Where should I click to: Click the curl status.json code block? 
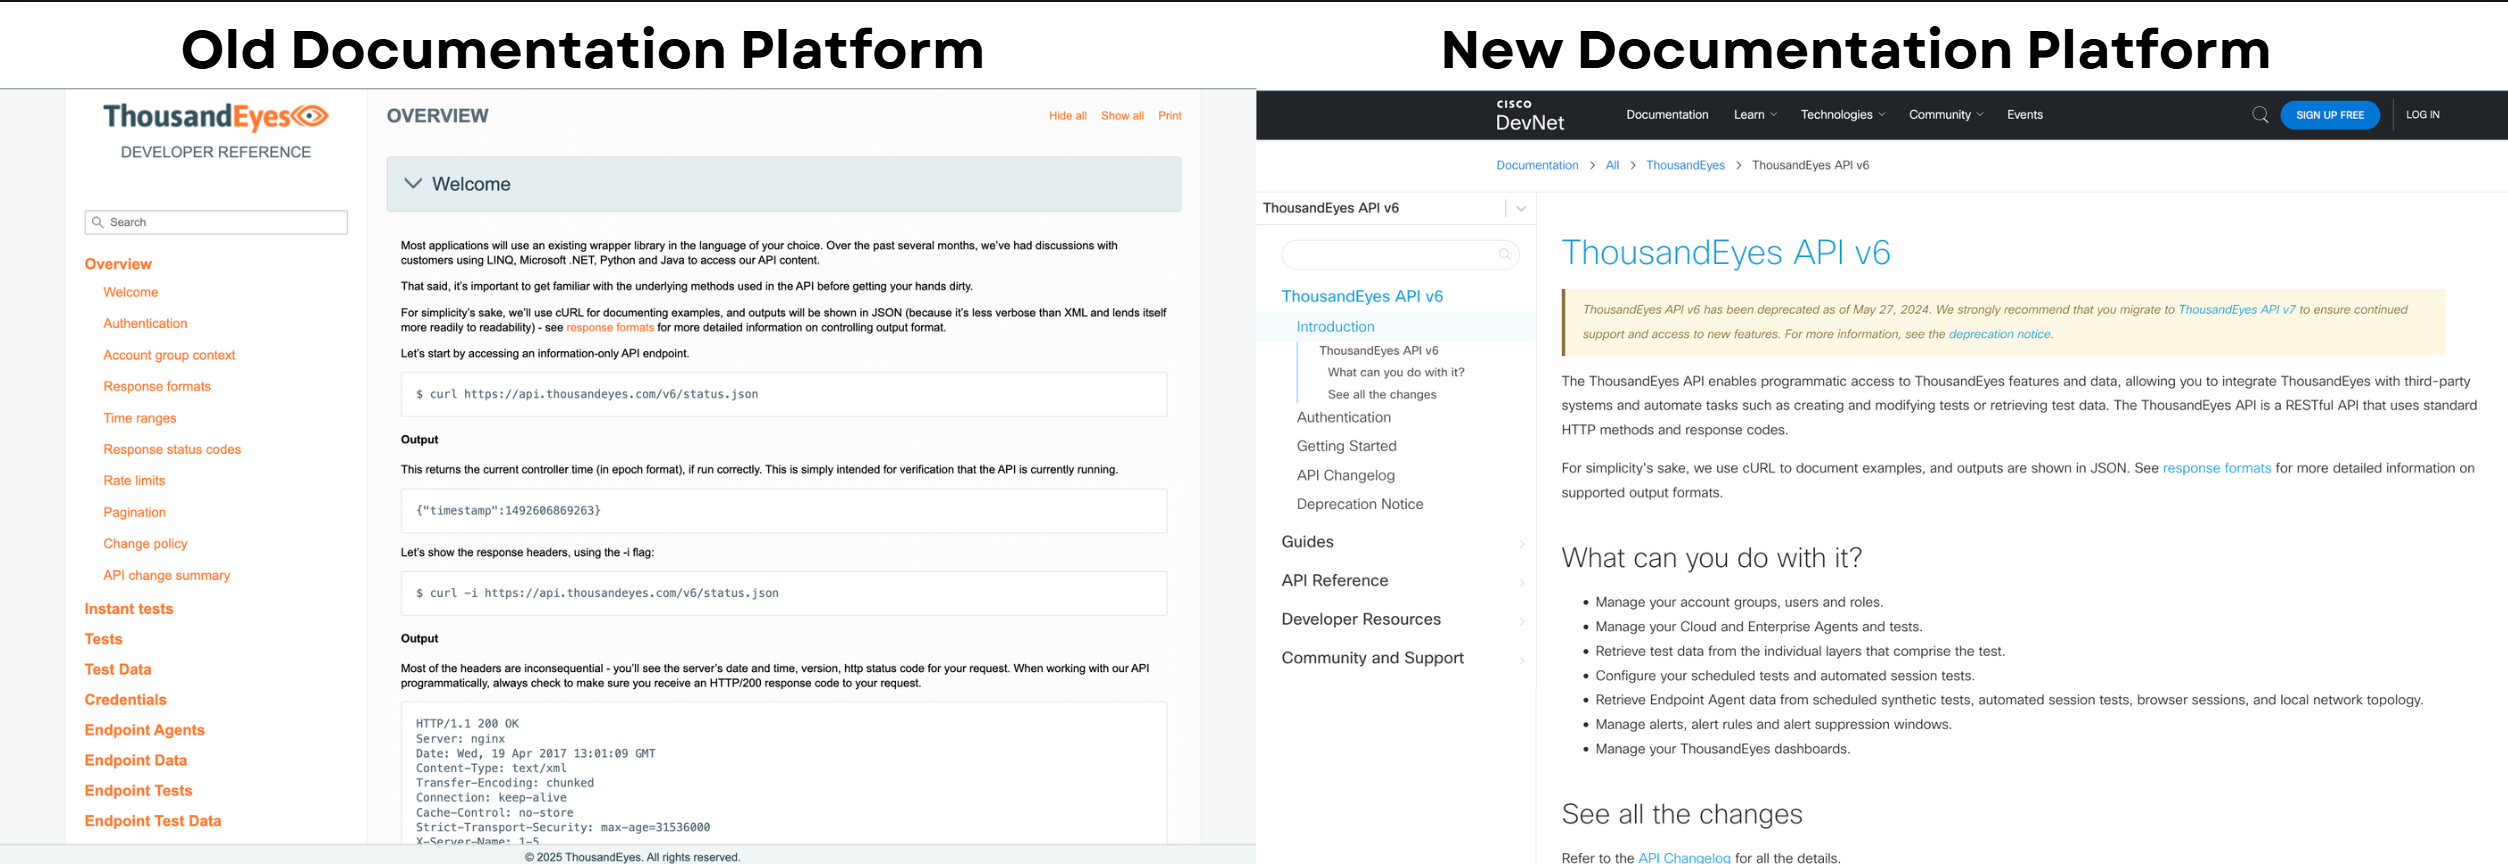pos(784,395)
